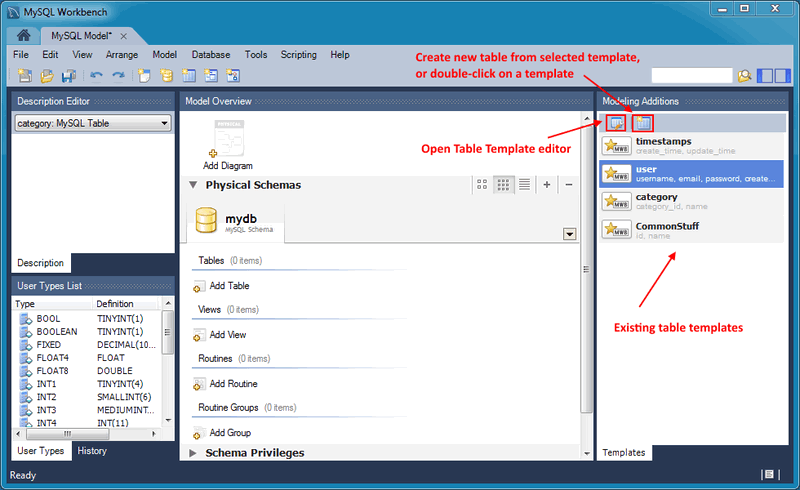Image resolution: width=800 pixels, height=490 pixels.
Task: Click the Add Group icon
Action: (x=199, y=433)
